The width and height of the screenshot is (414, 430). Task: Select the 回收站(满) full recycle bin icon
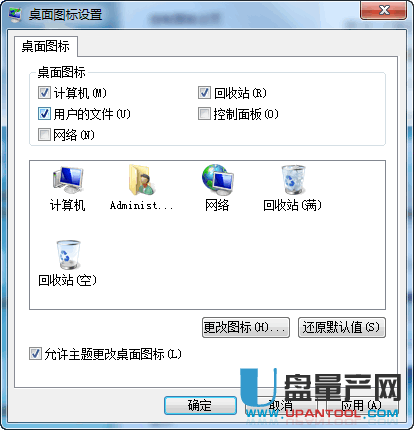(293, 180)
